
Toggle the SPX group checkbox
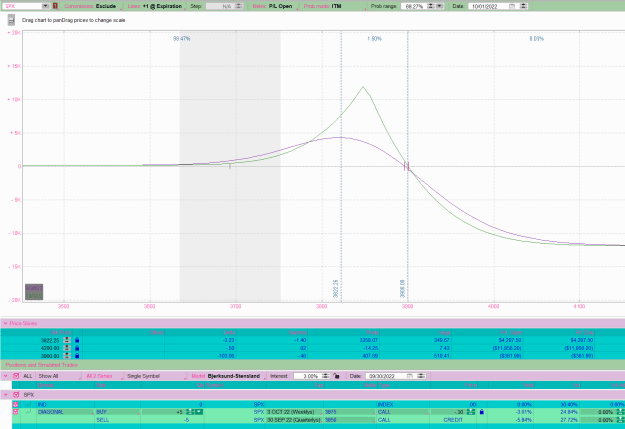click(16, 395)
